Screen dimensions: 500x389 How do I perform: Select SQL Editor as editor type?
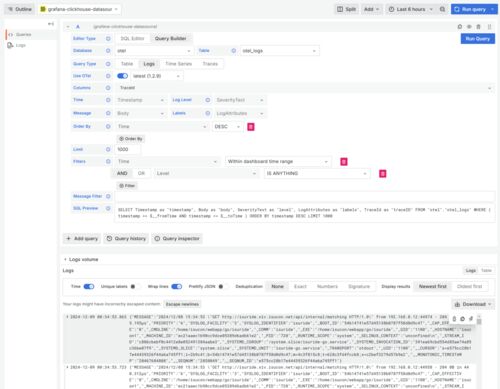[x=132, y=39]
